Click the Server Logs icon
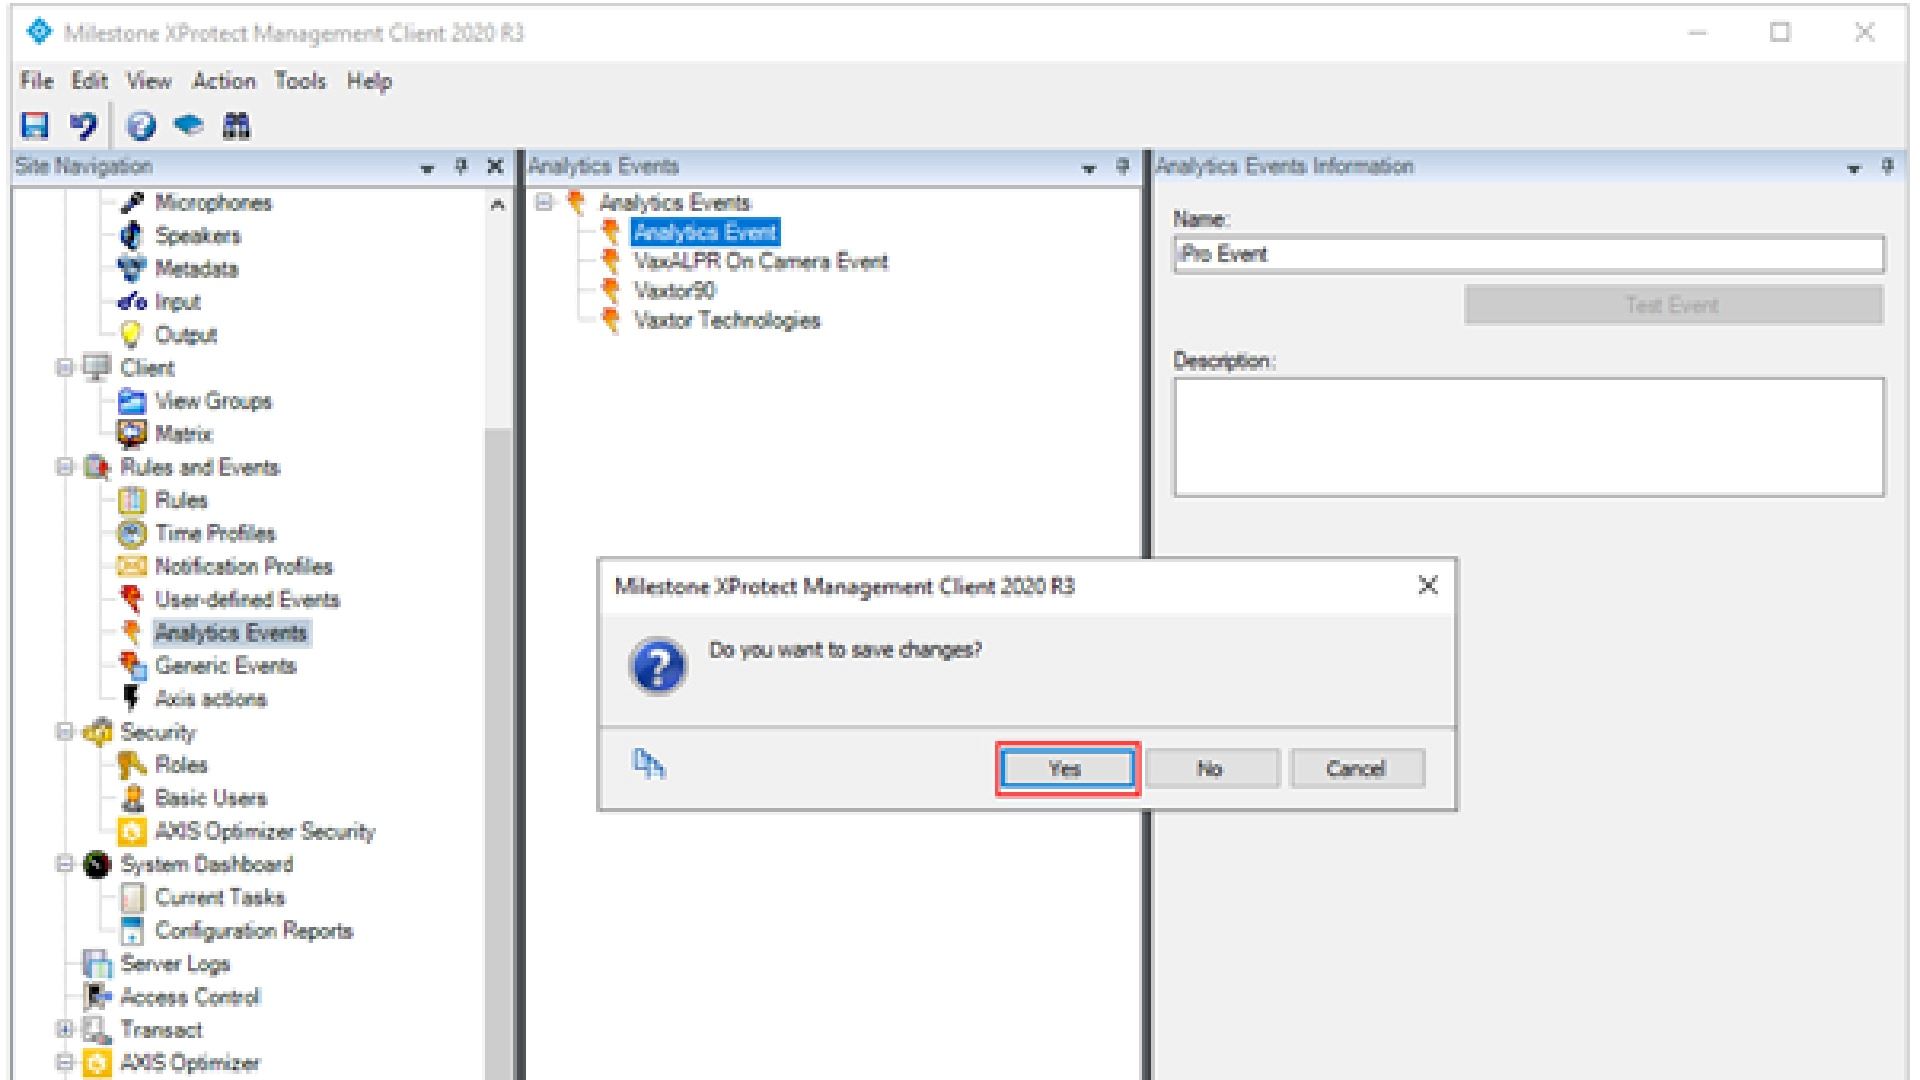Image resolution: width=1920 pixels, height=1080 pixels. coord(98,964)
